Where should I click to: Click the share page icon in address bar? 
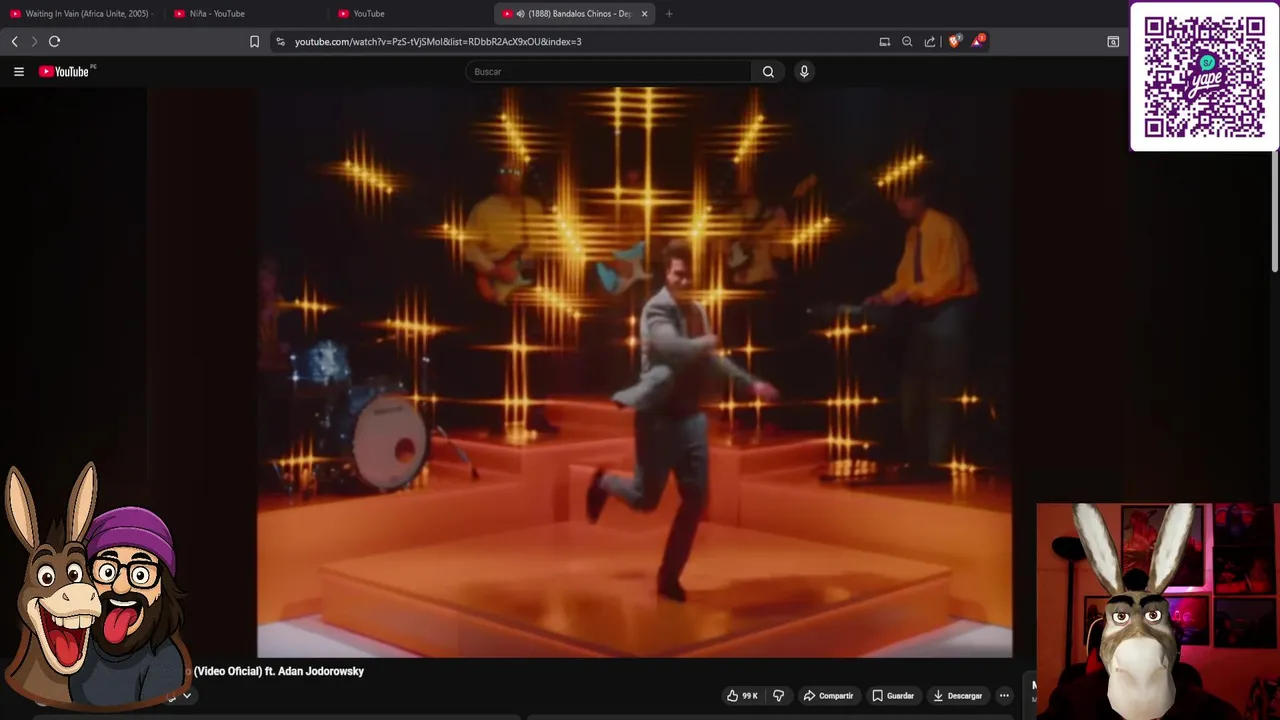tap(930, 41)
